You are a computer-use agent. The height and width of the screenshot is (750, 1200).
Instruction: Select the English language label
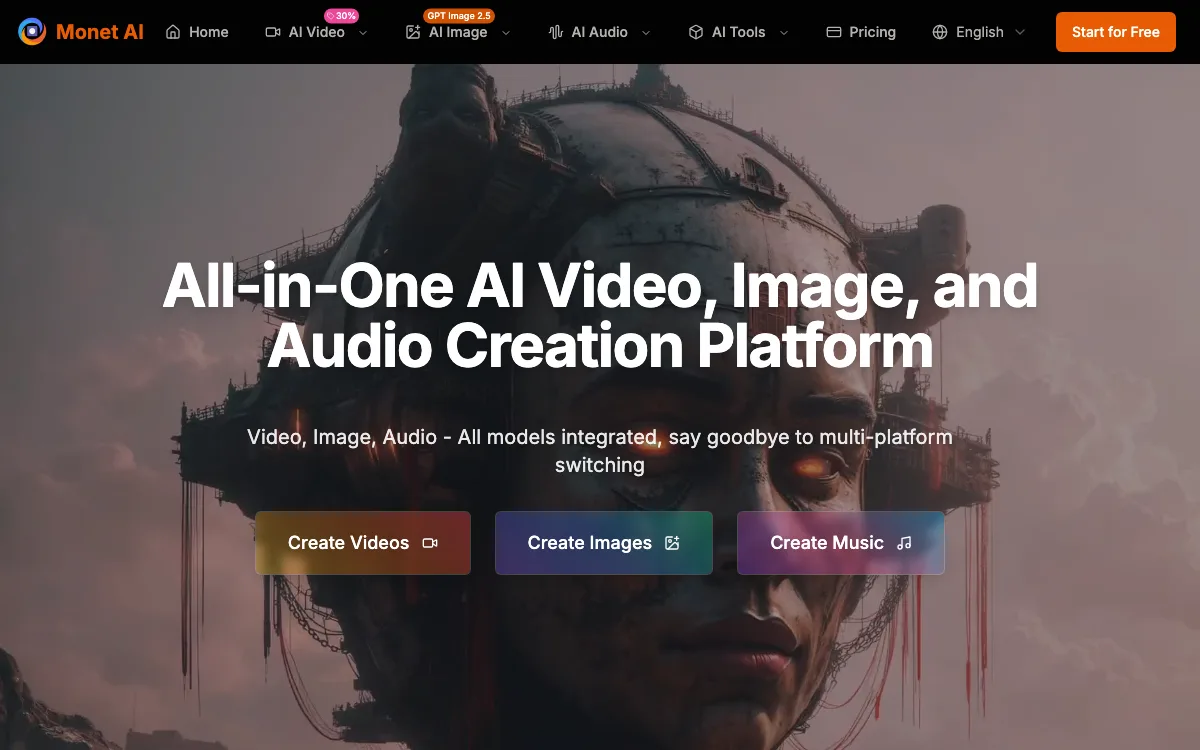coord(980,32)
